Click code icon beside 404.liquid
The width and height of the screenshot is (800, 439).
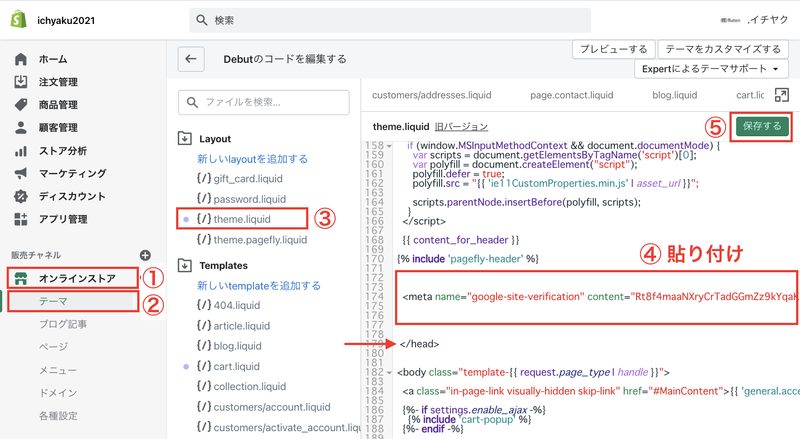coord(204,305)
